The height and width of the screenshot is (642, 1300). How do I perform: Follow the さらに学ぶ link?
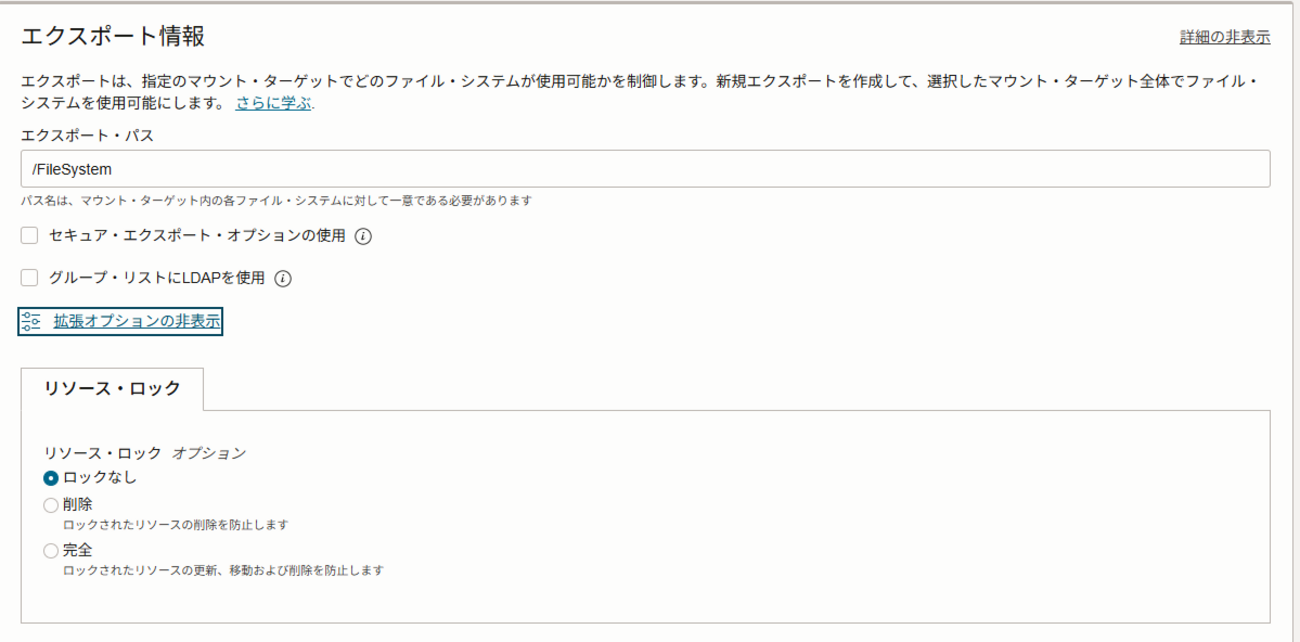pyautogui.click(x=274, y=102)
